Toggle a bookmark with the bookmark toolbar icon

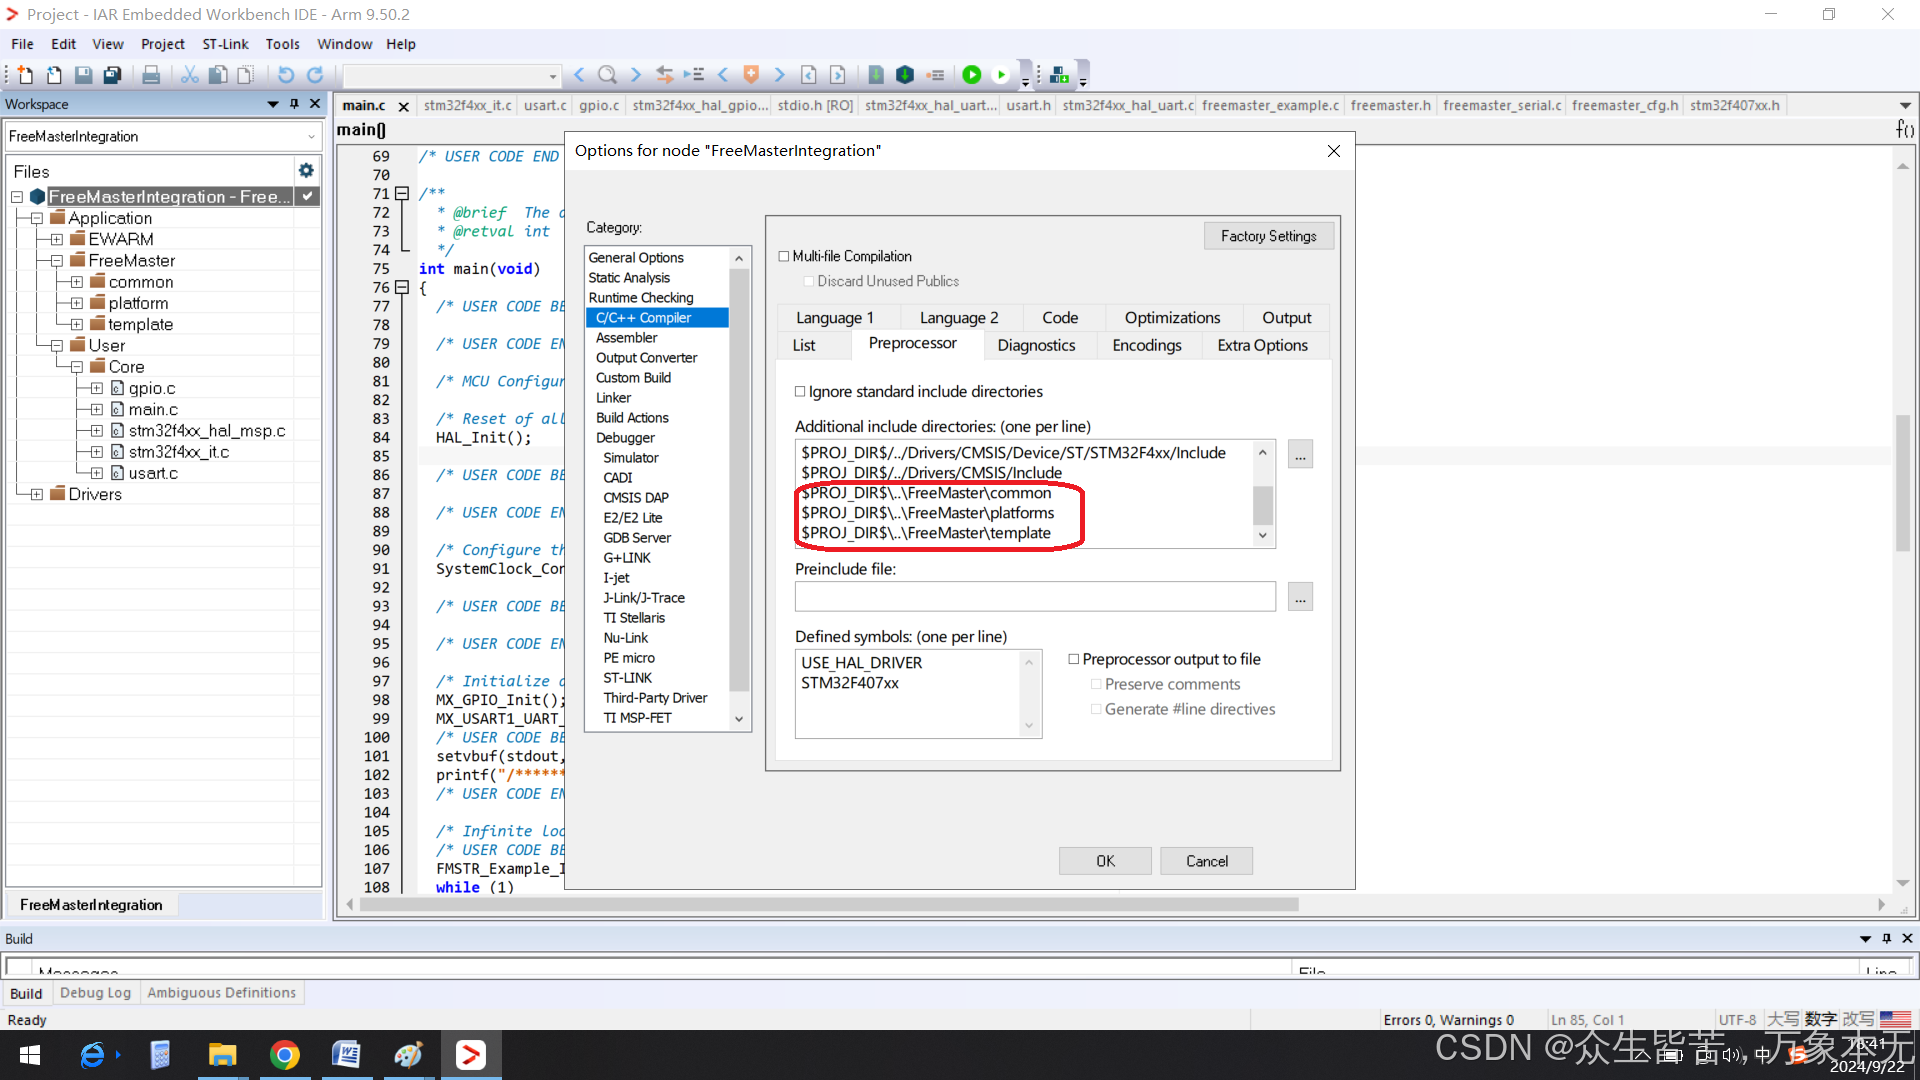coord(750,74)
